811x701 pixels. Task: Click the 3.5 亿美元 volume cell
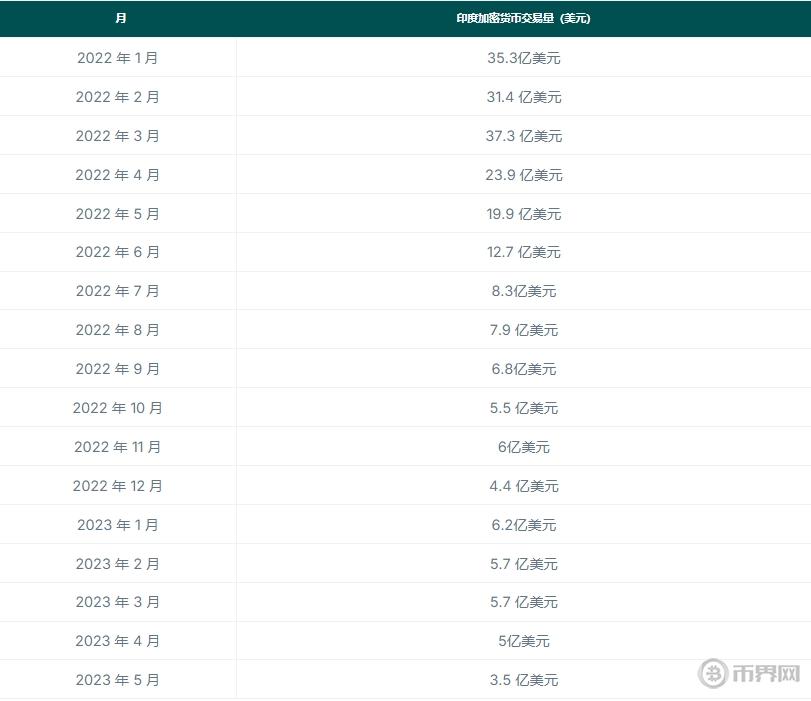(x=524, y=680)
